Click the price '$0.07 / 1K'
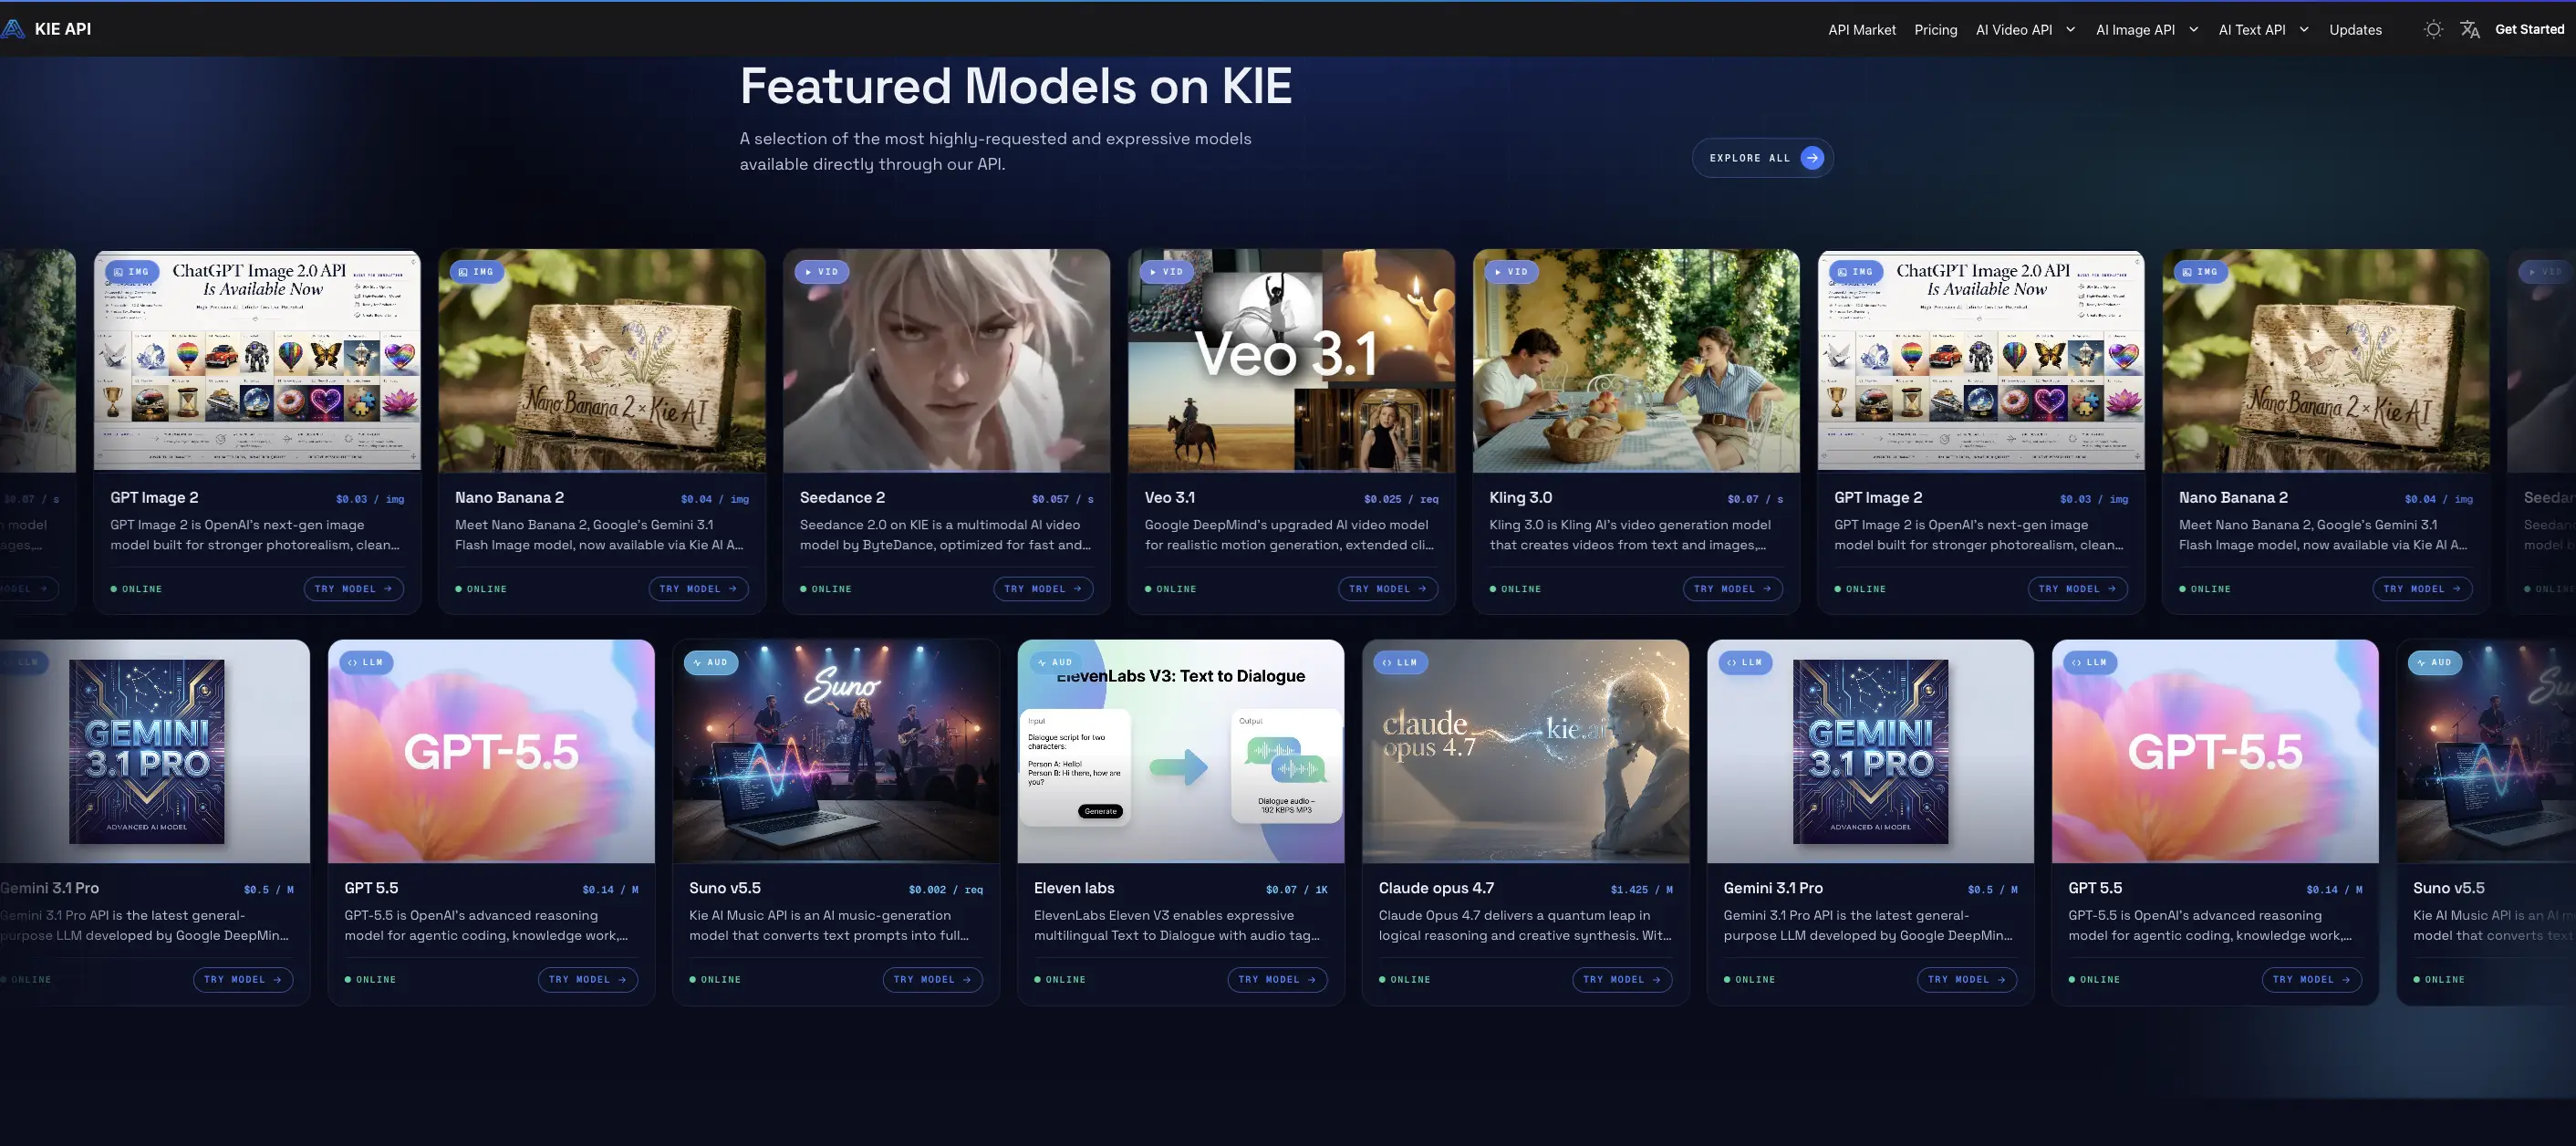This screenshot has width=2576, height=1146. point(1296,890)
